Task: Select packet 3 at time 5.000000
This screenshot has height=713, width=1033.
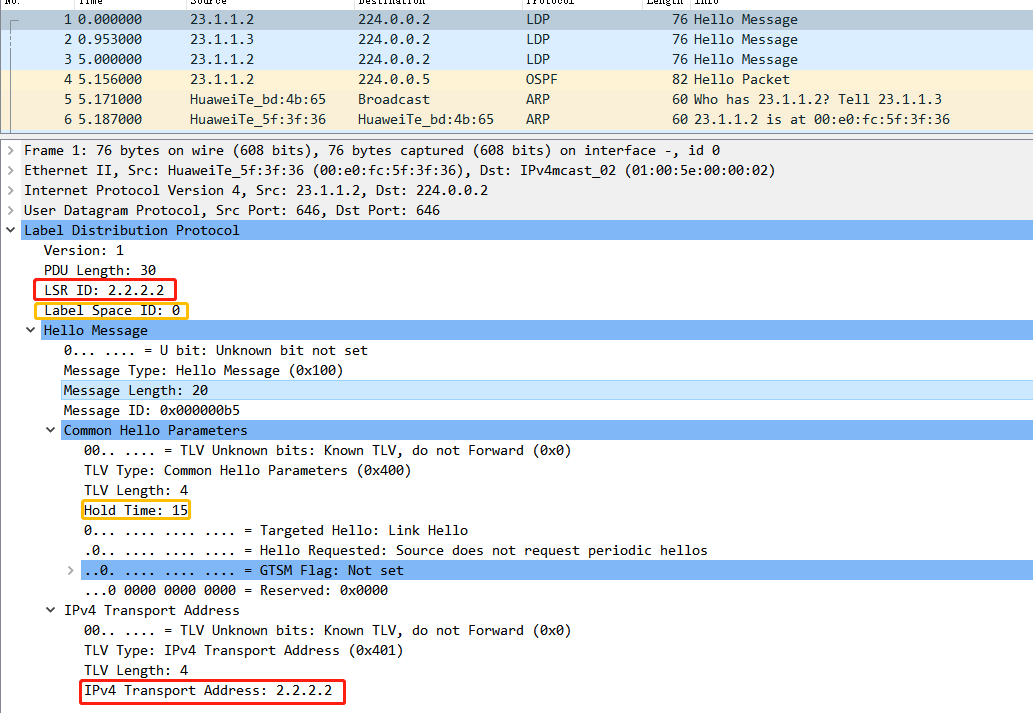Action: 516,59
